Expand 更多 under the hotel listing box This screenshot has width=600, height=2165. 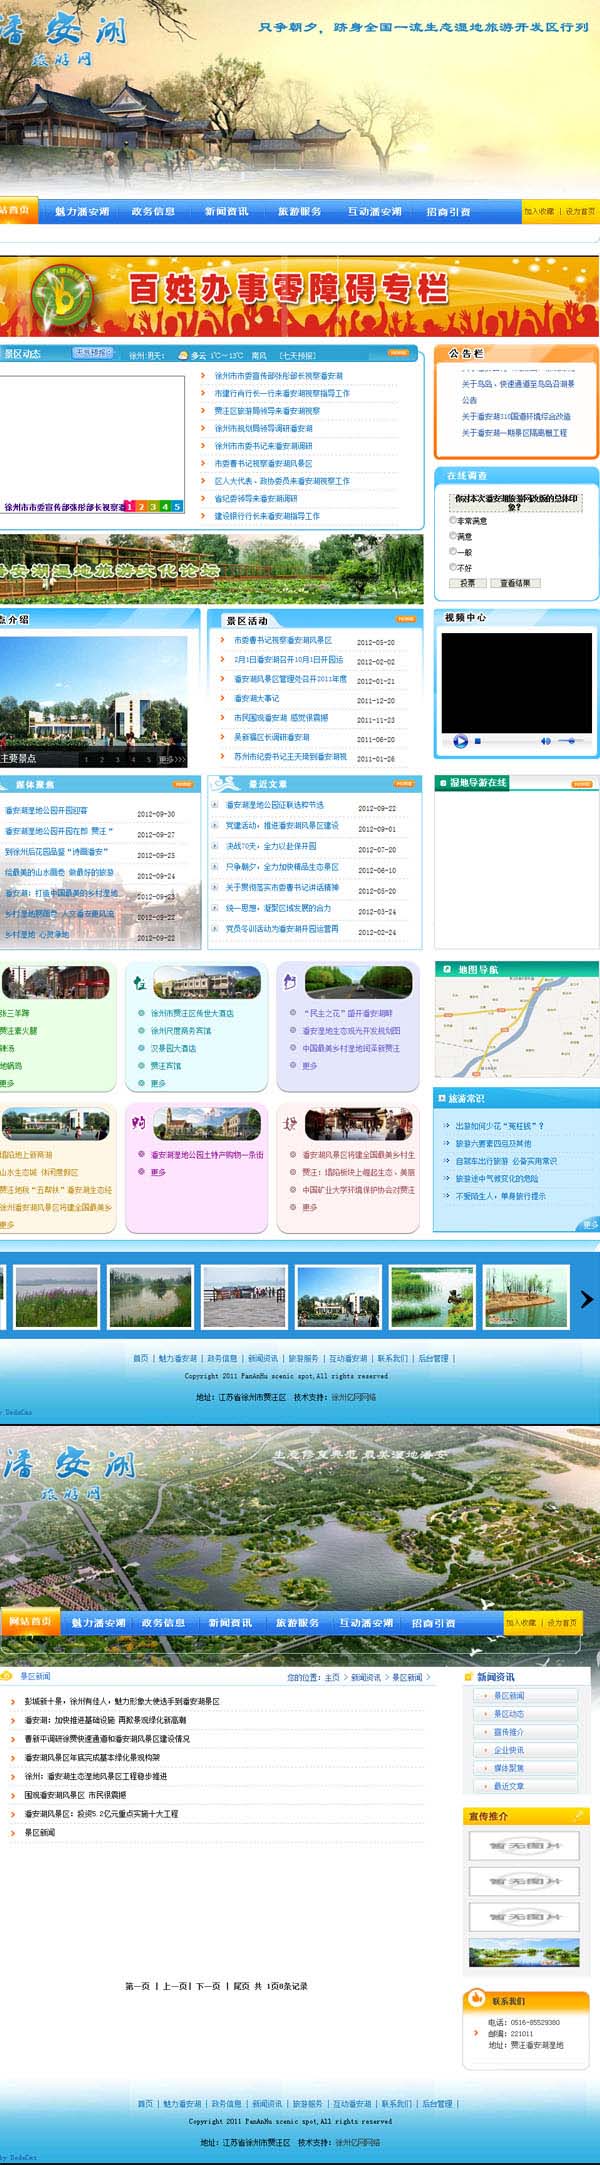[157, 1083]
